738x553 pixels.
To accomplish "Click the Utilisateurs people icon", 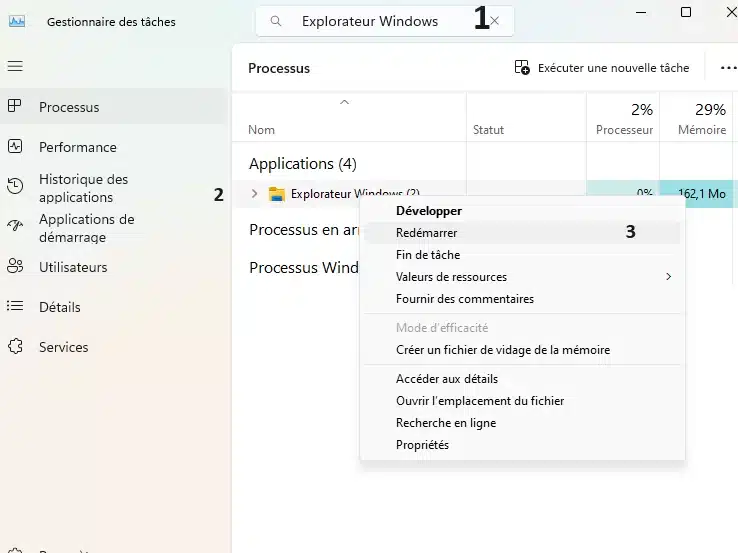I will click(15, 266).
